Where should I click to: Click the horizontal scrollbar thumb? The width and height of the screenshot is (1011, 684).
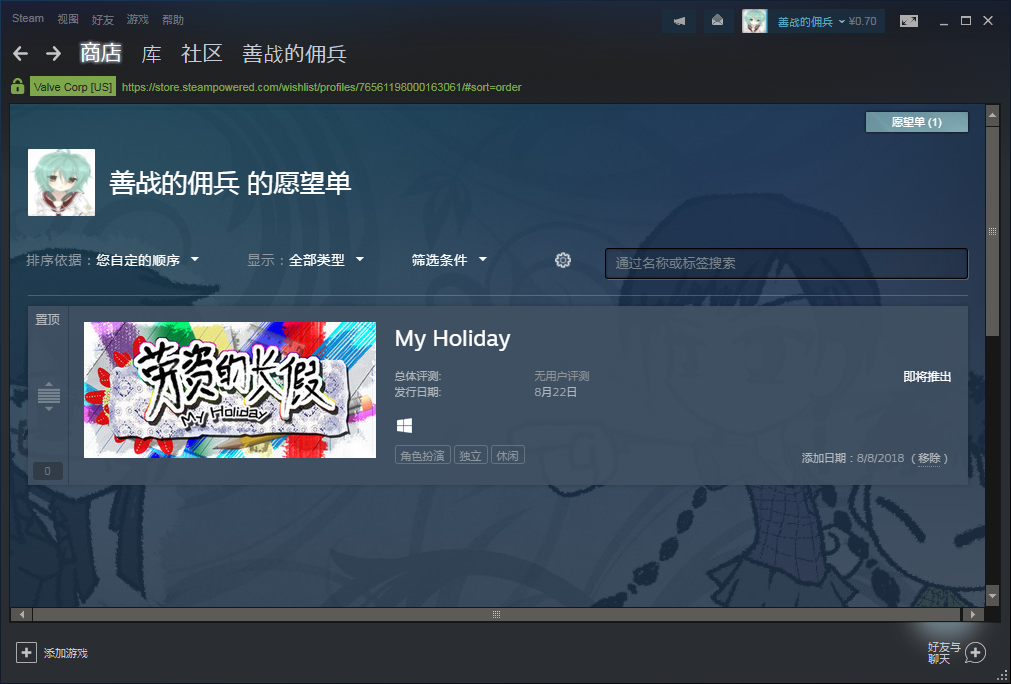(496, 614)
